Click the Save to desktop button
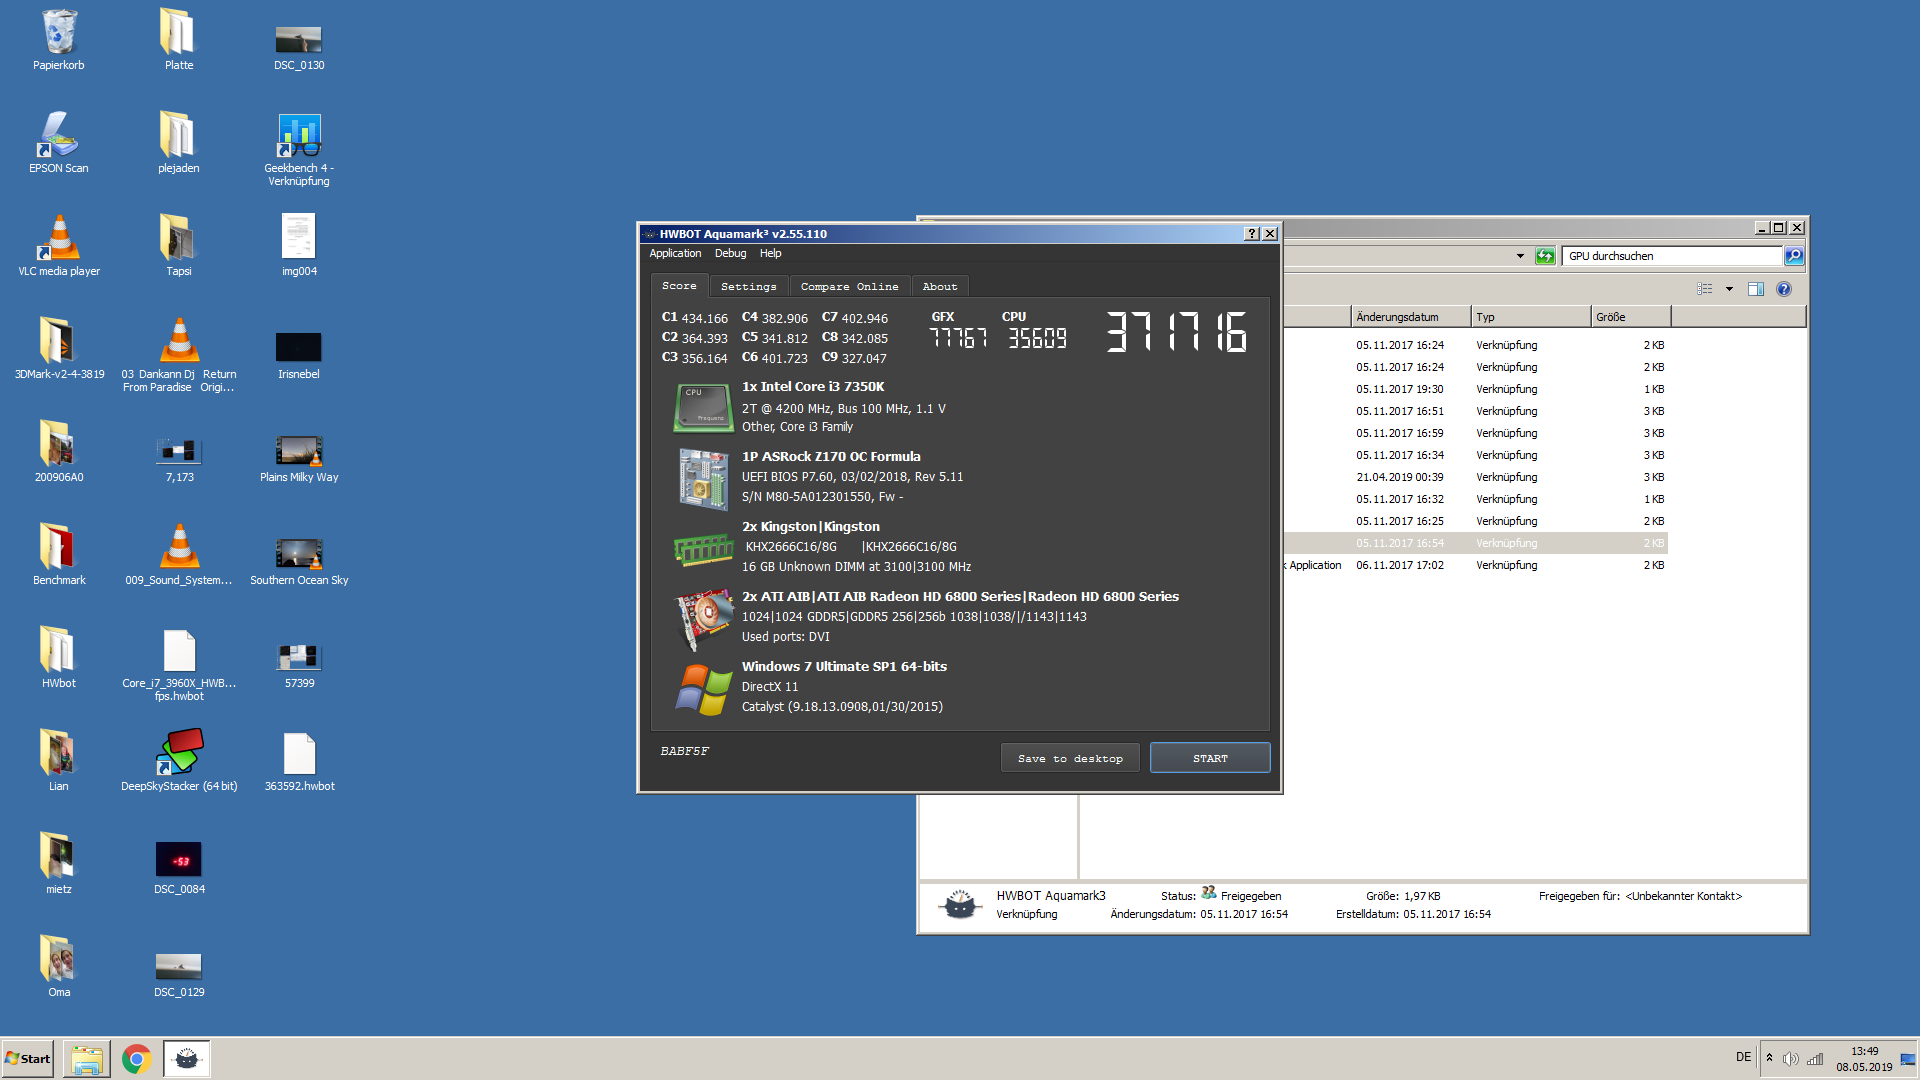The image size is (1920, 1080). [x=1070, y=758]
